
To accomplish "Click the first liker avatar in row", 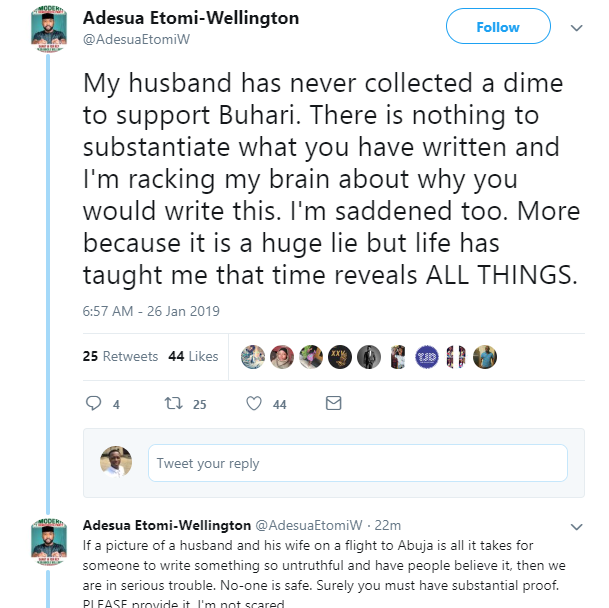I will pyautogui.click(x=254, y=356).
